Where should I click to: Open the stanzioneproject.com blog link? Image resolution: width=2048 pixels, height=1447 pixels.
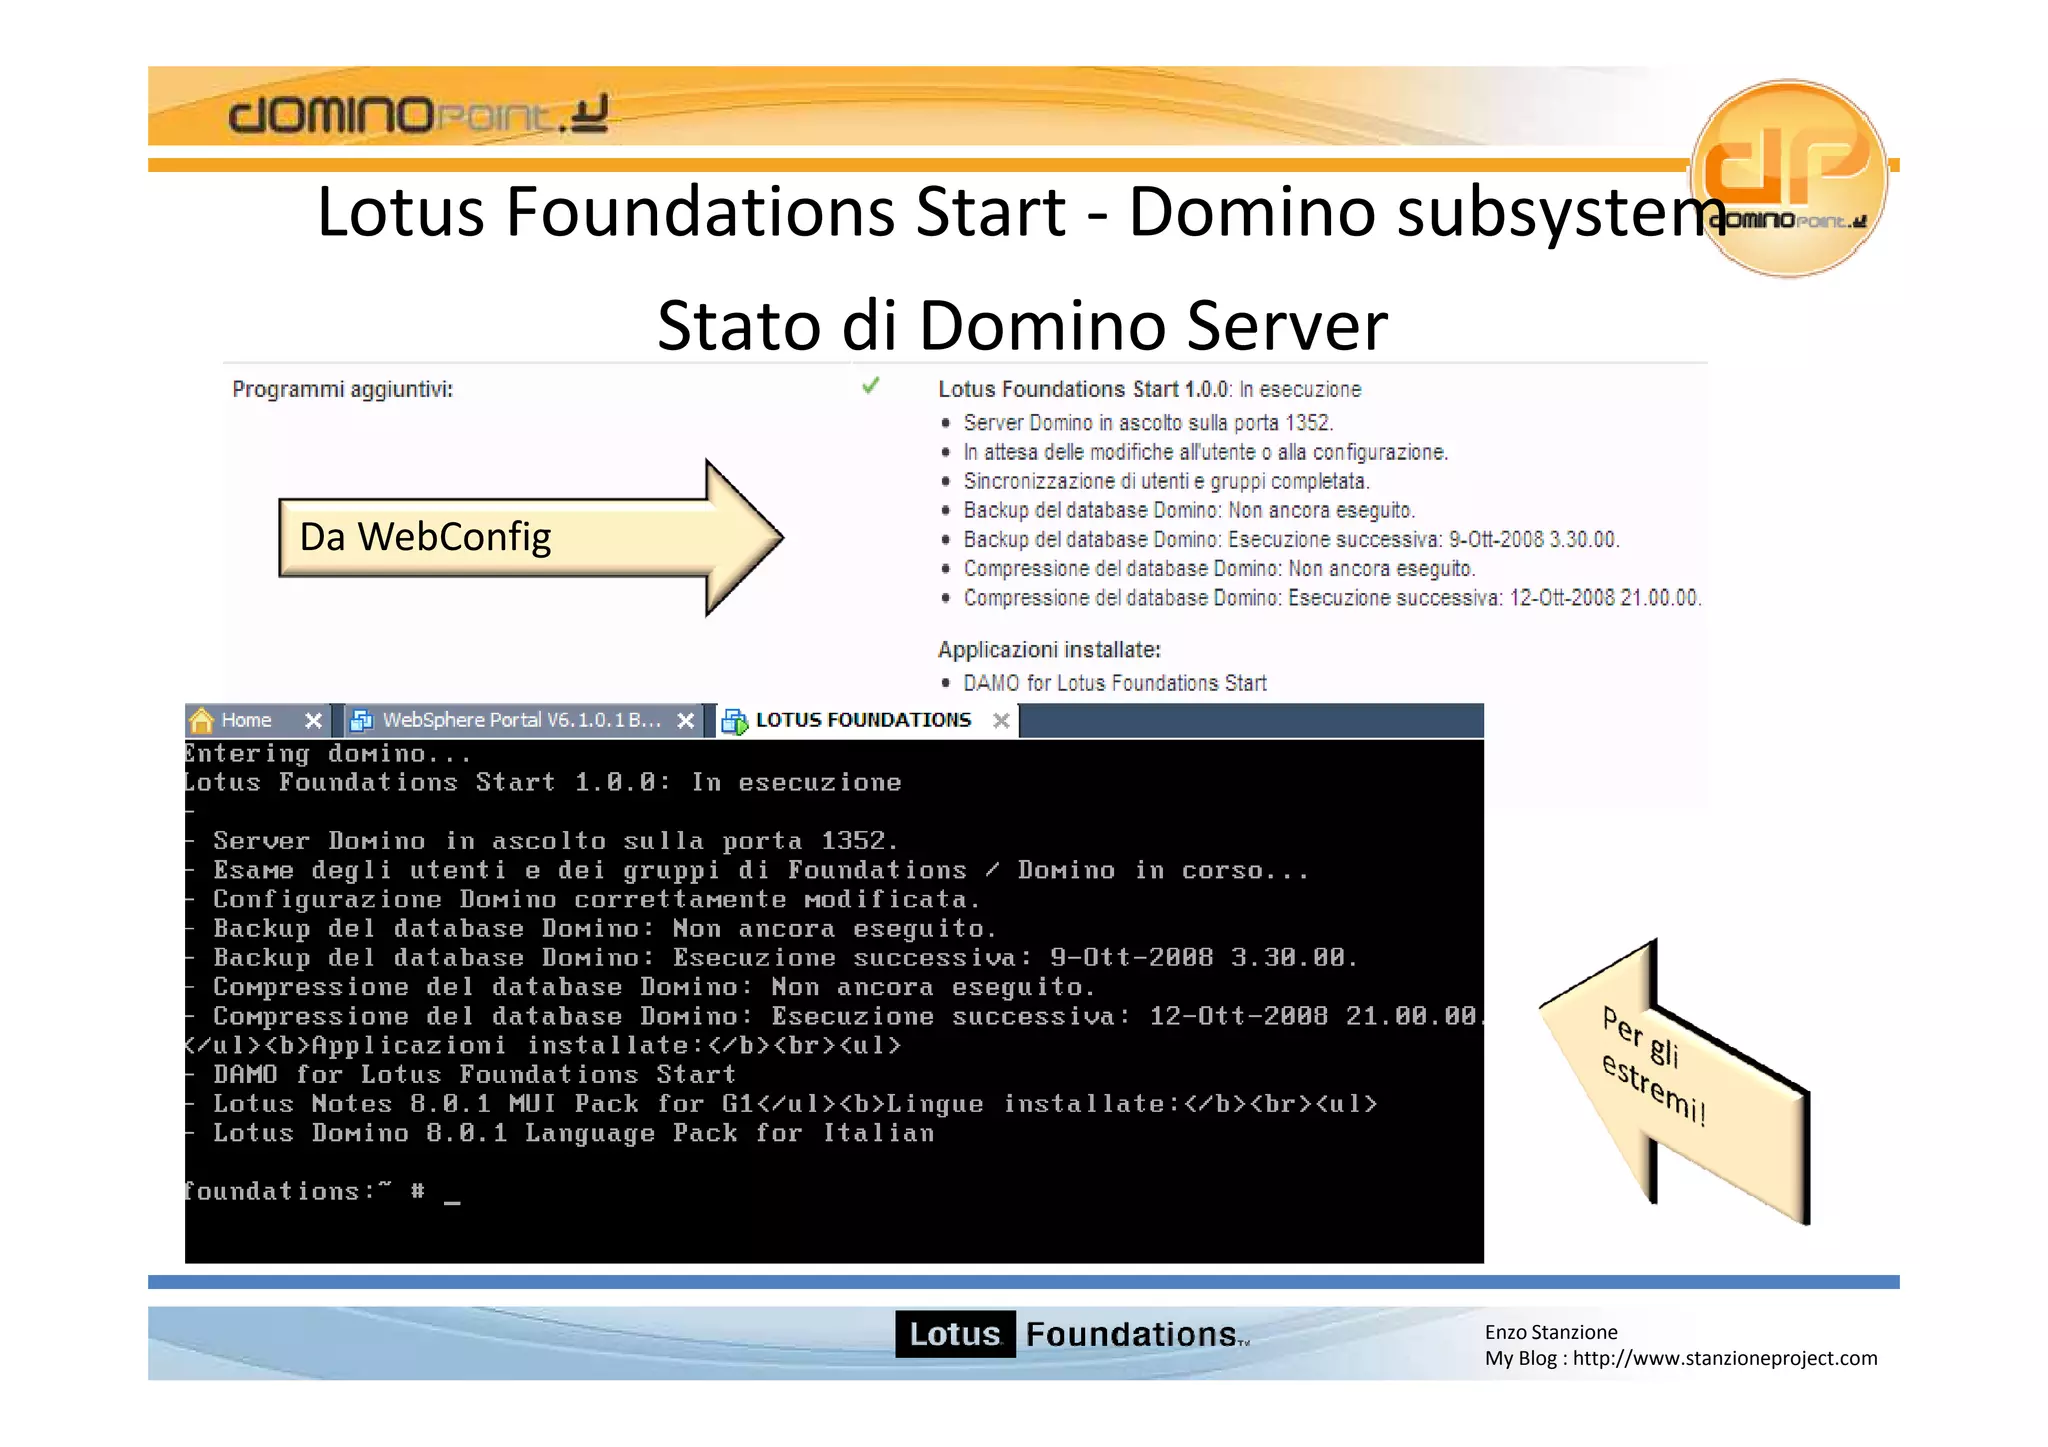1725,1358
